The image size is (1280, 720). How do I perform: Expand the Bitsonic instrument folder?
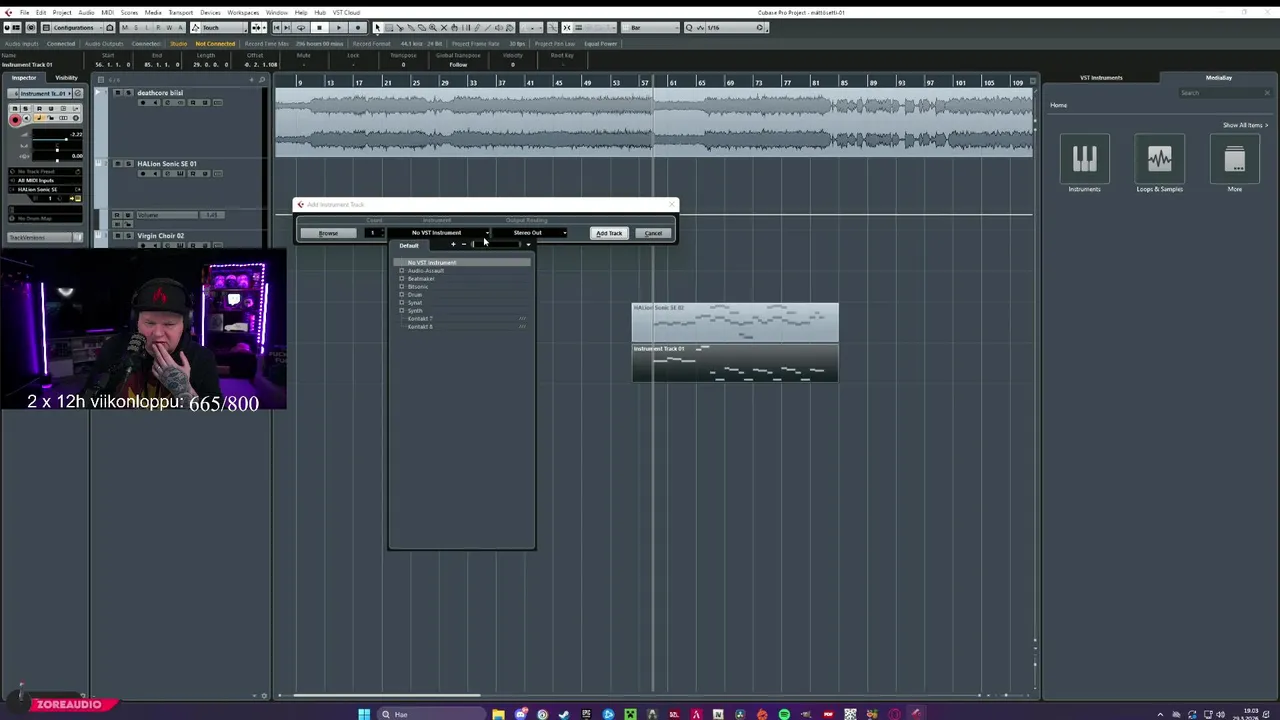tap(402, 287)
